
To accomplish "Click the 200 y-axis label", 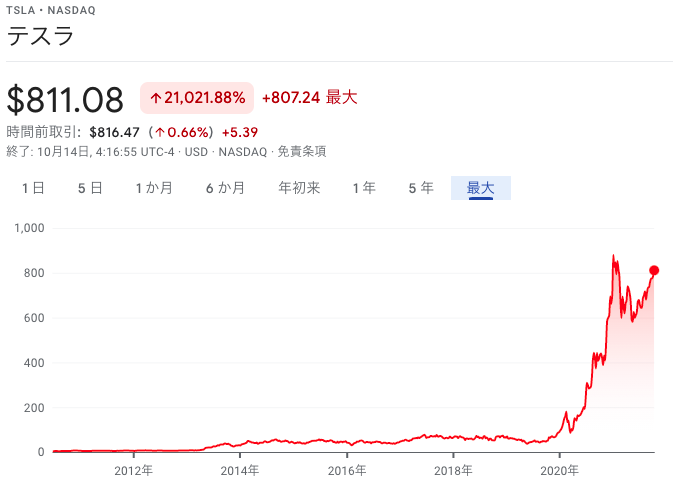I will click(34, 408).
